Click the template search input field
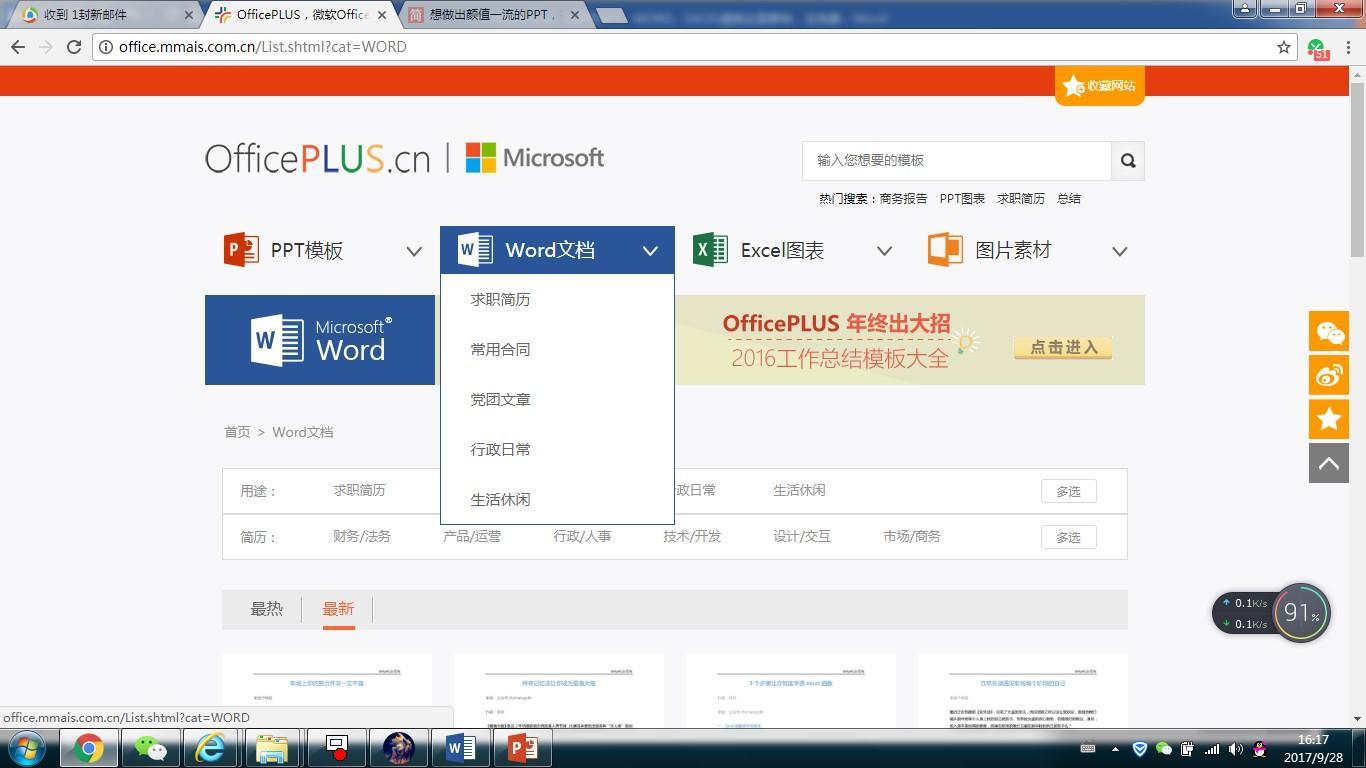 pyautogui.click(x=957, y=160)
